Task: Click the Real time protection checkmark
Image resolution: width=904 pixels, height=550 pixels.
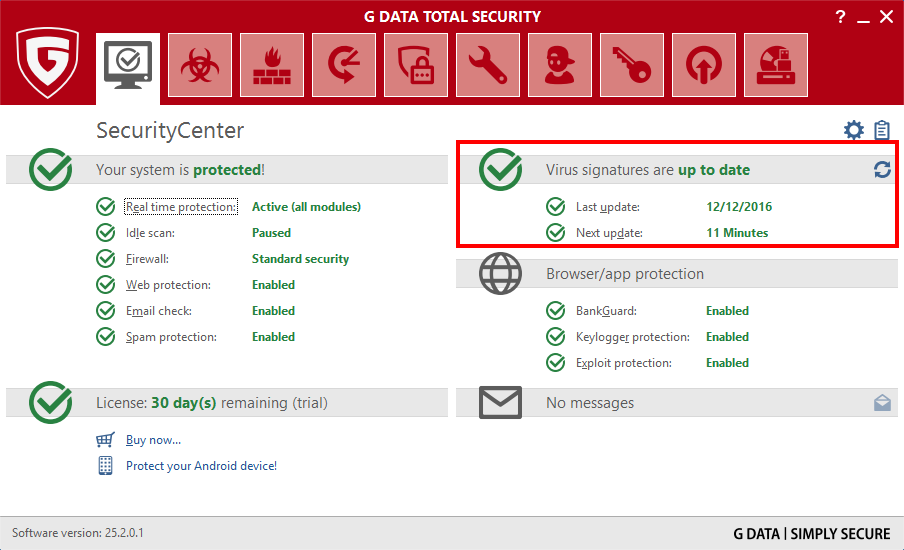Action: 106,206
